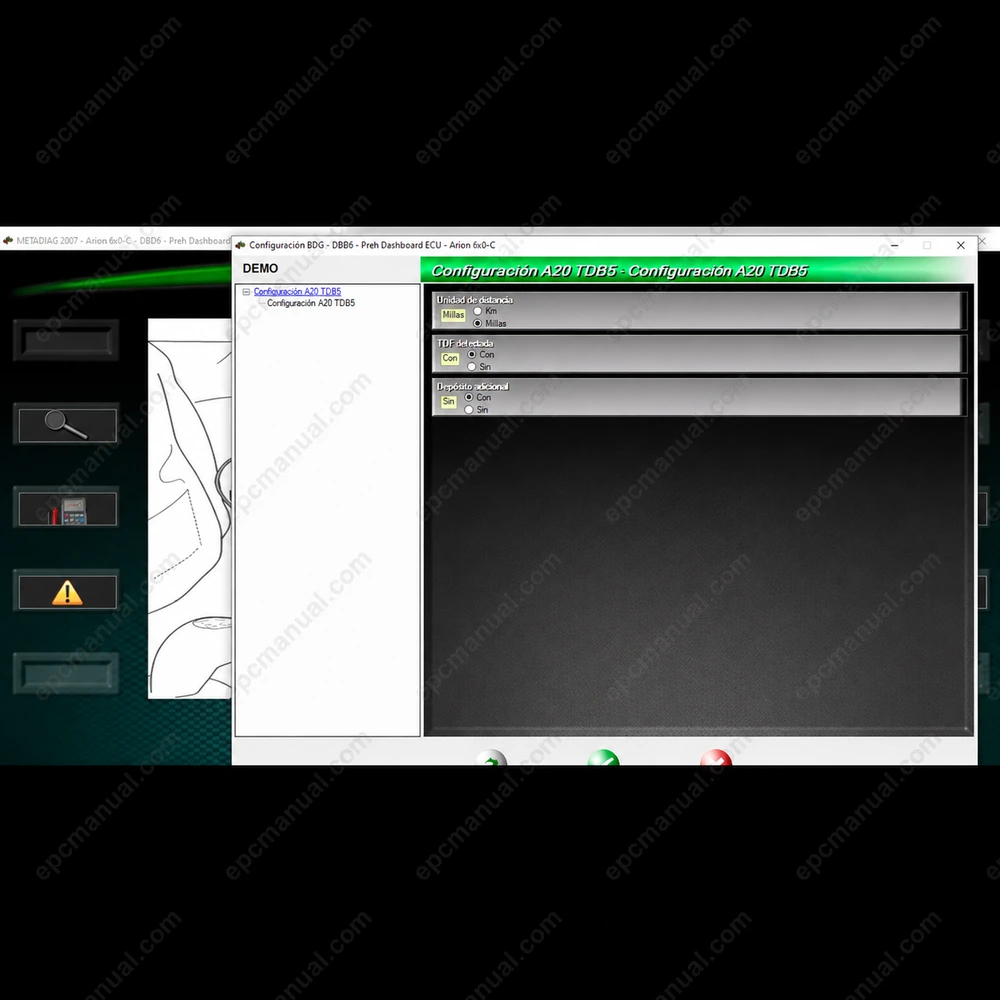The width and height of the screenshot is (1000, 1000).
Task: Click the tractor cab drawing in METADIAG
Action: pyautogui.click(x=189, y=508)
